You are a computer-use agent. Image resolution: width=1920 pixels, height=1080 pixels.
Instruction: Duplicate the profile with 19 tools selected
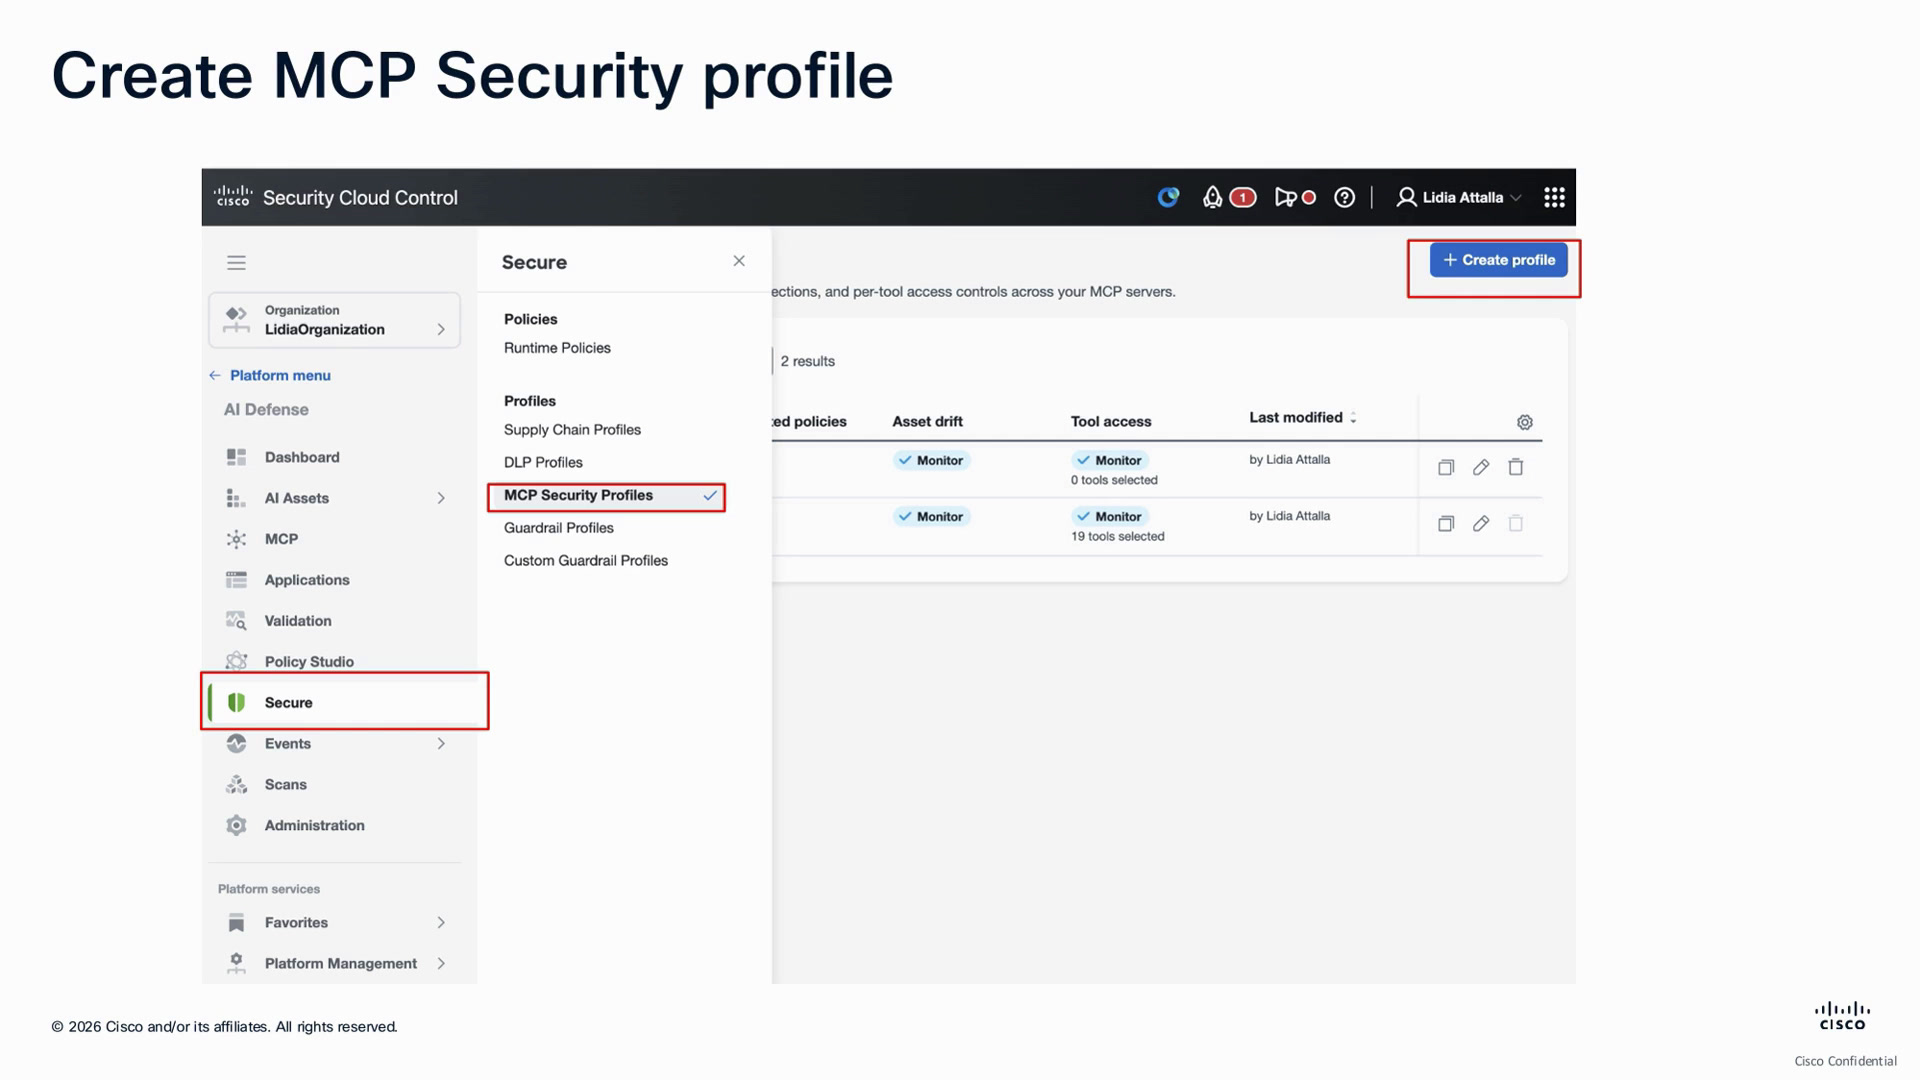(1446, 523)
